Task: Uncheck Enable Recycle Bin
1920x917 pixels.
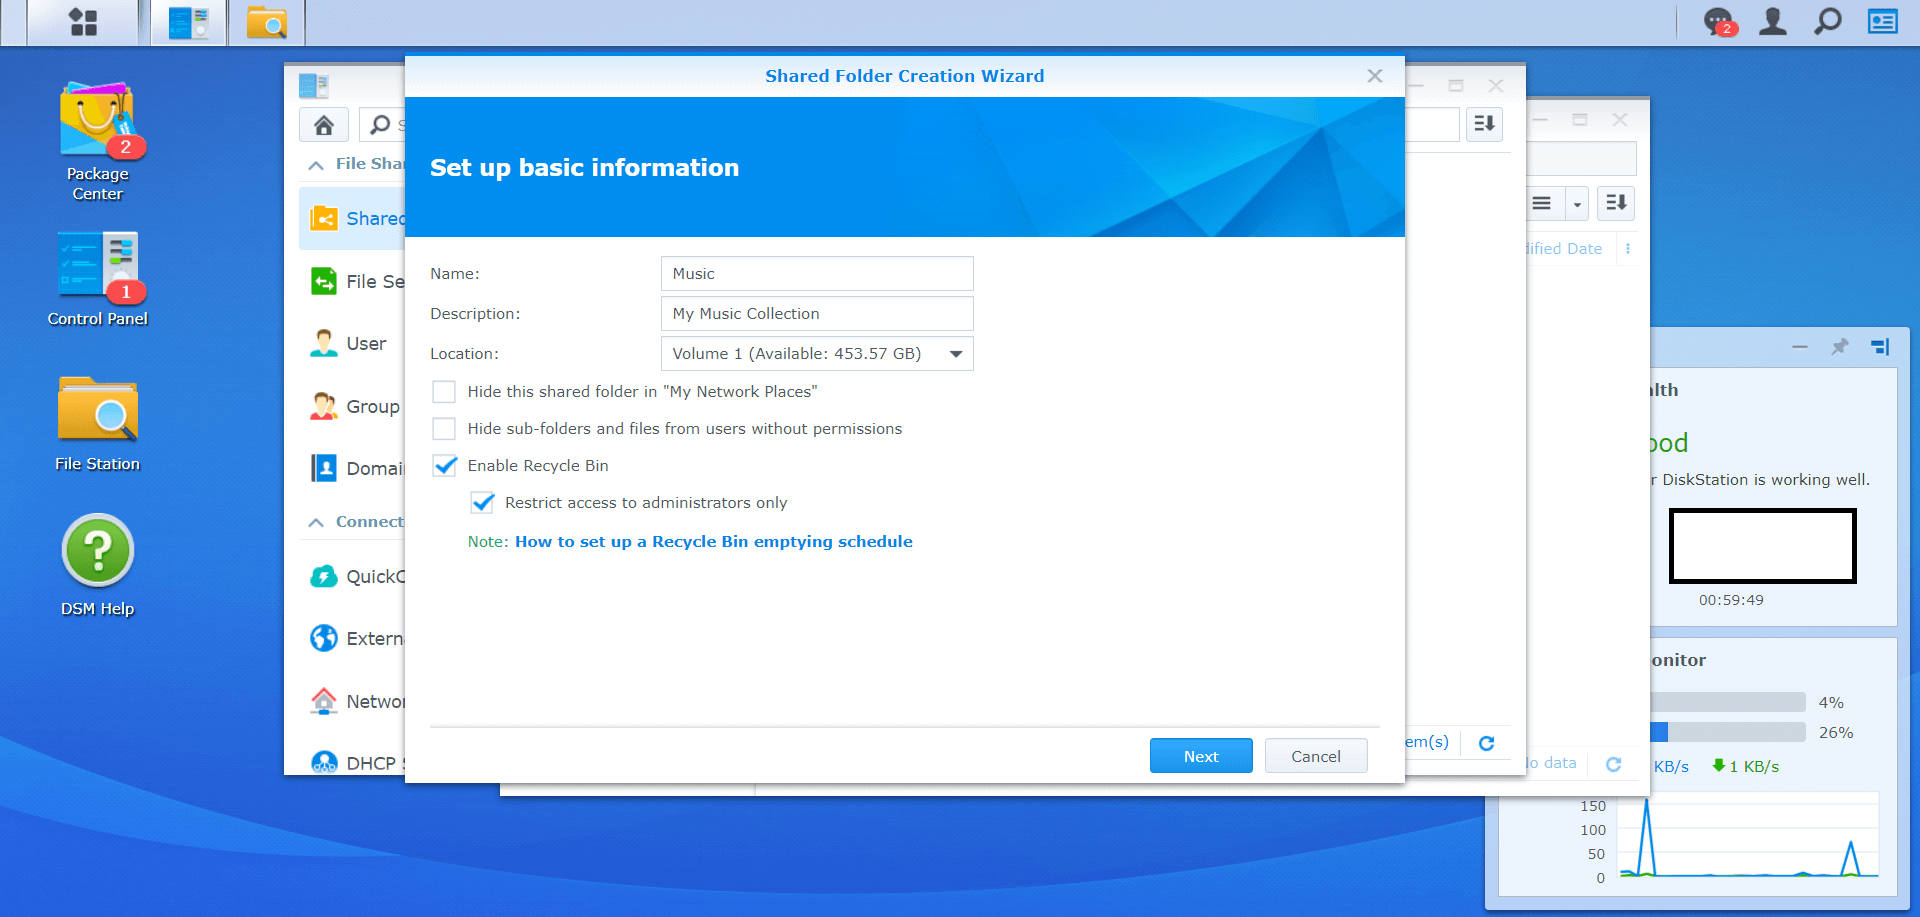Action: (x=445, y=465)
